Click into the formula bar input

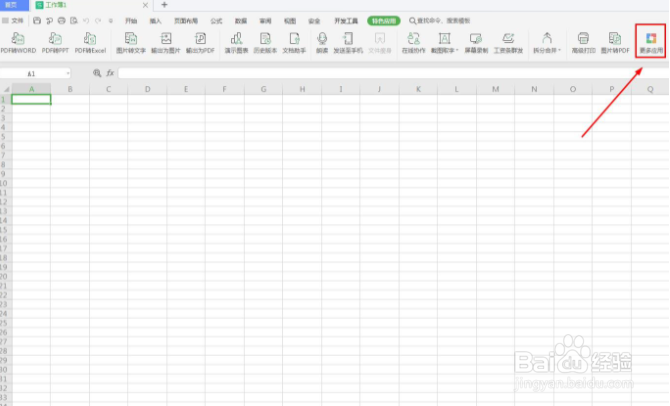(393, 73)
